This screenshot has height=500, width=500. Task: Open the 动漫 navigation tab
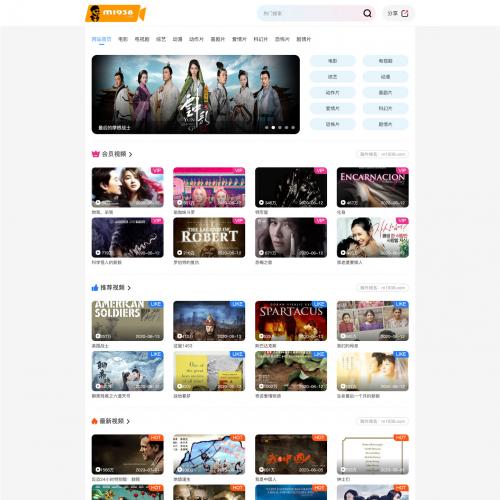[177, 39]
